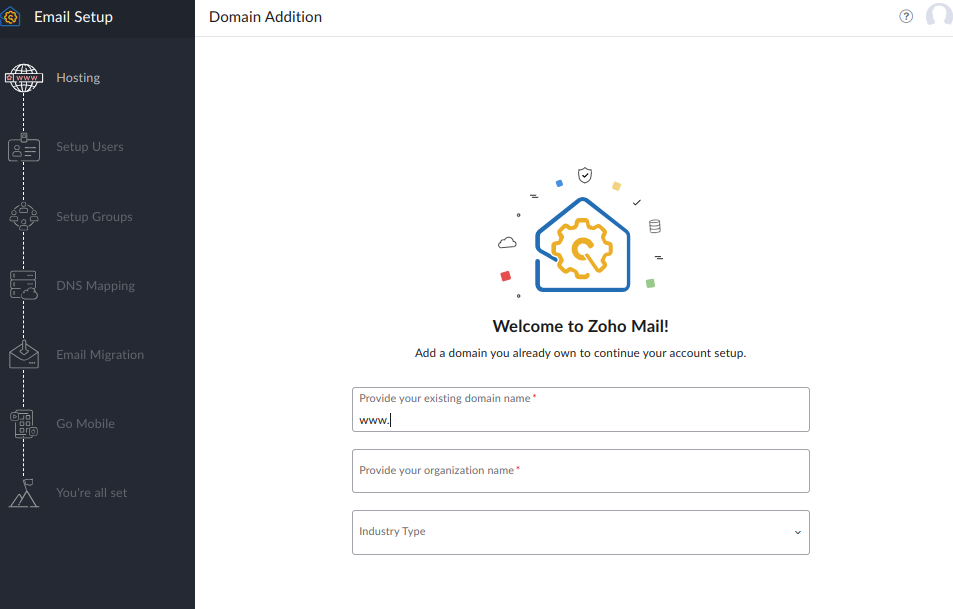Click the Hosting globe icon
This screenshot has width=953, height=609.
[x=24, y=78]
